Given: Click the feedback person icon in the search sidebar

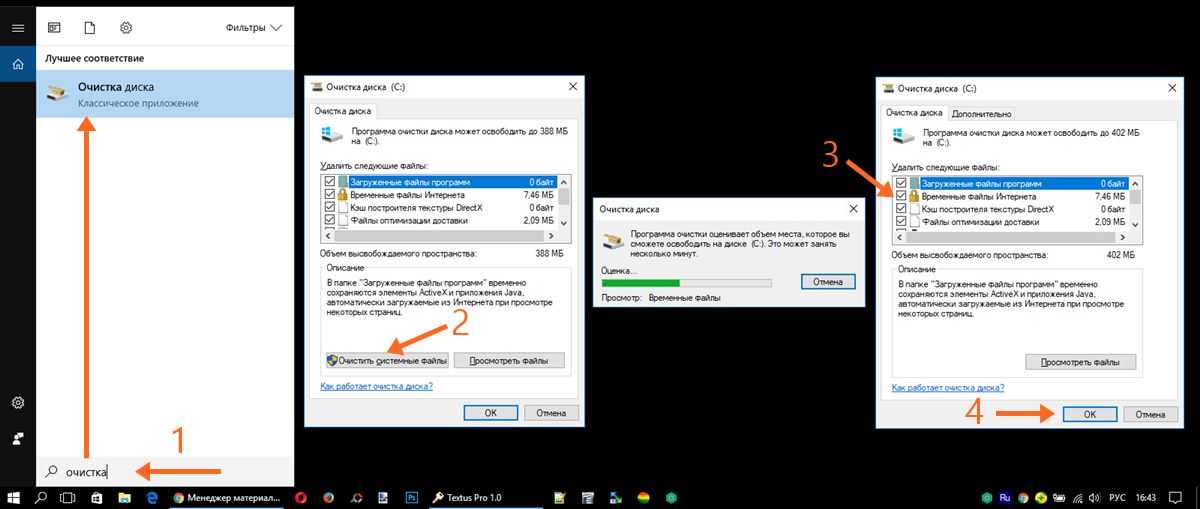Looking at the screenshot, I should click(x=17, y=438).
